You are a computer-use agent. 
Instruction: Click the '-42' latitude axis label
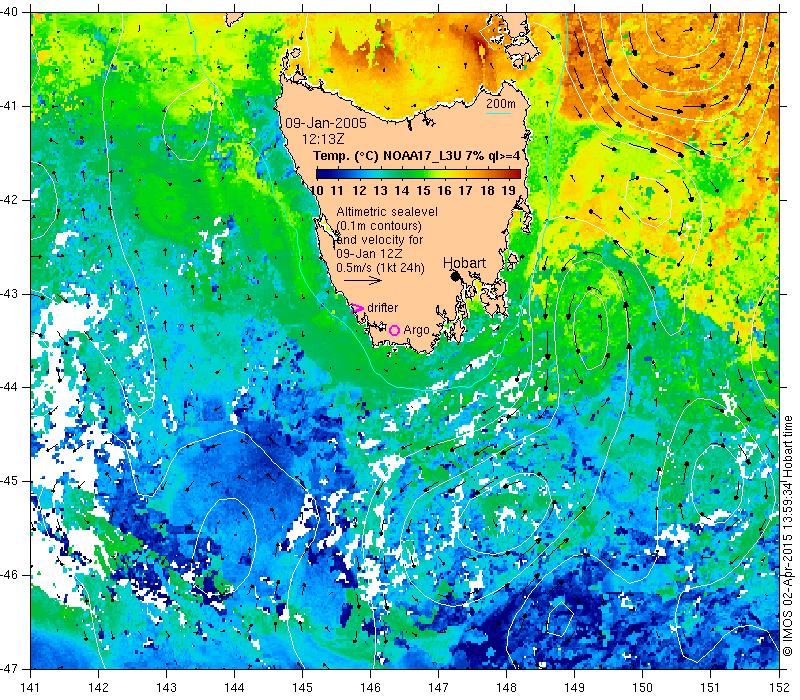[x=10, y=200]
